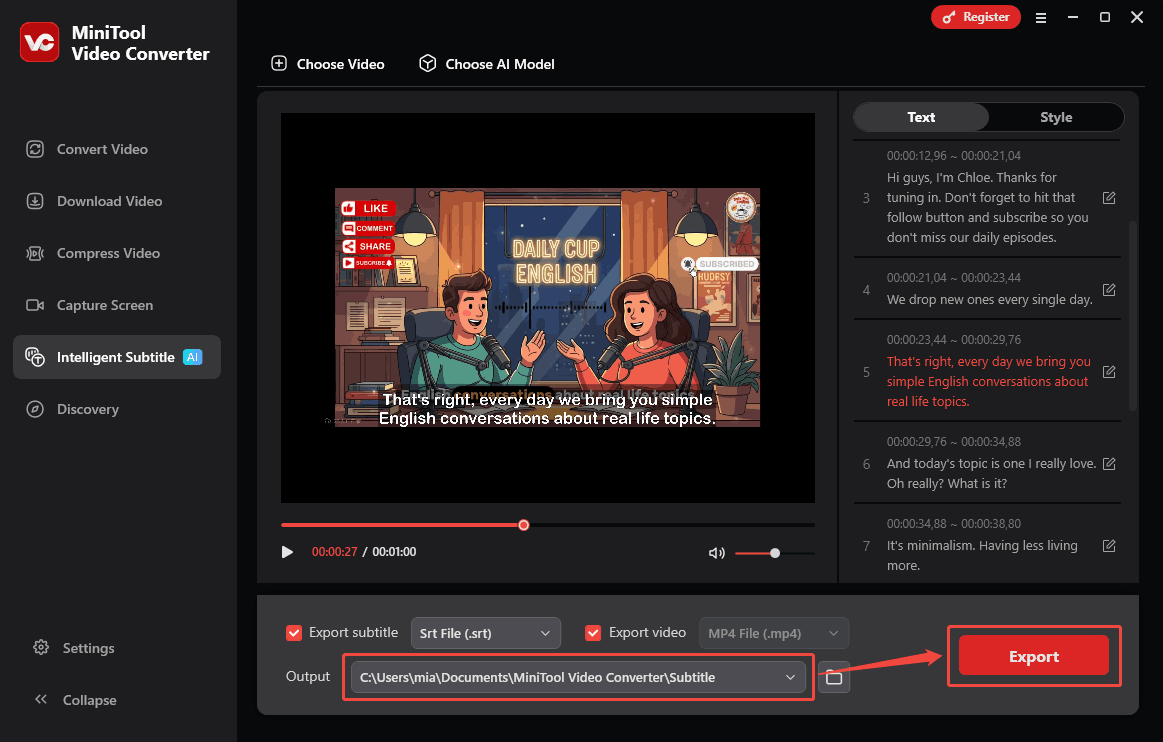Click the folder icon to browse output location

tap(833, 677)
